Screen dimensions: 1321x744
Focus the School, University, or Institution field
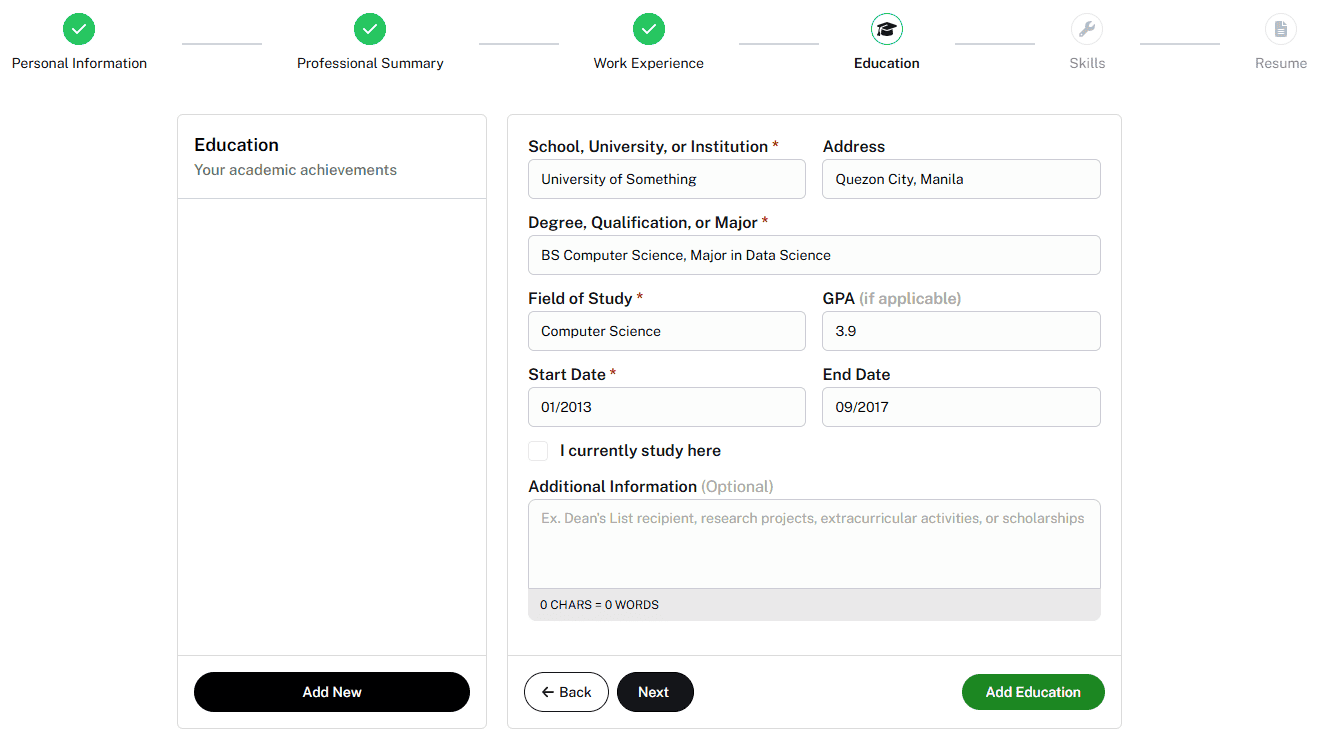click(667, 179)
